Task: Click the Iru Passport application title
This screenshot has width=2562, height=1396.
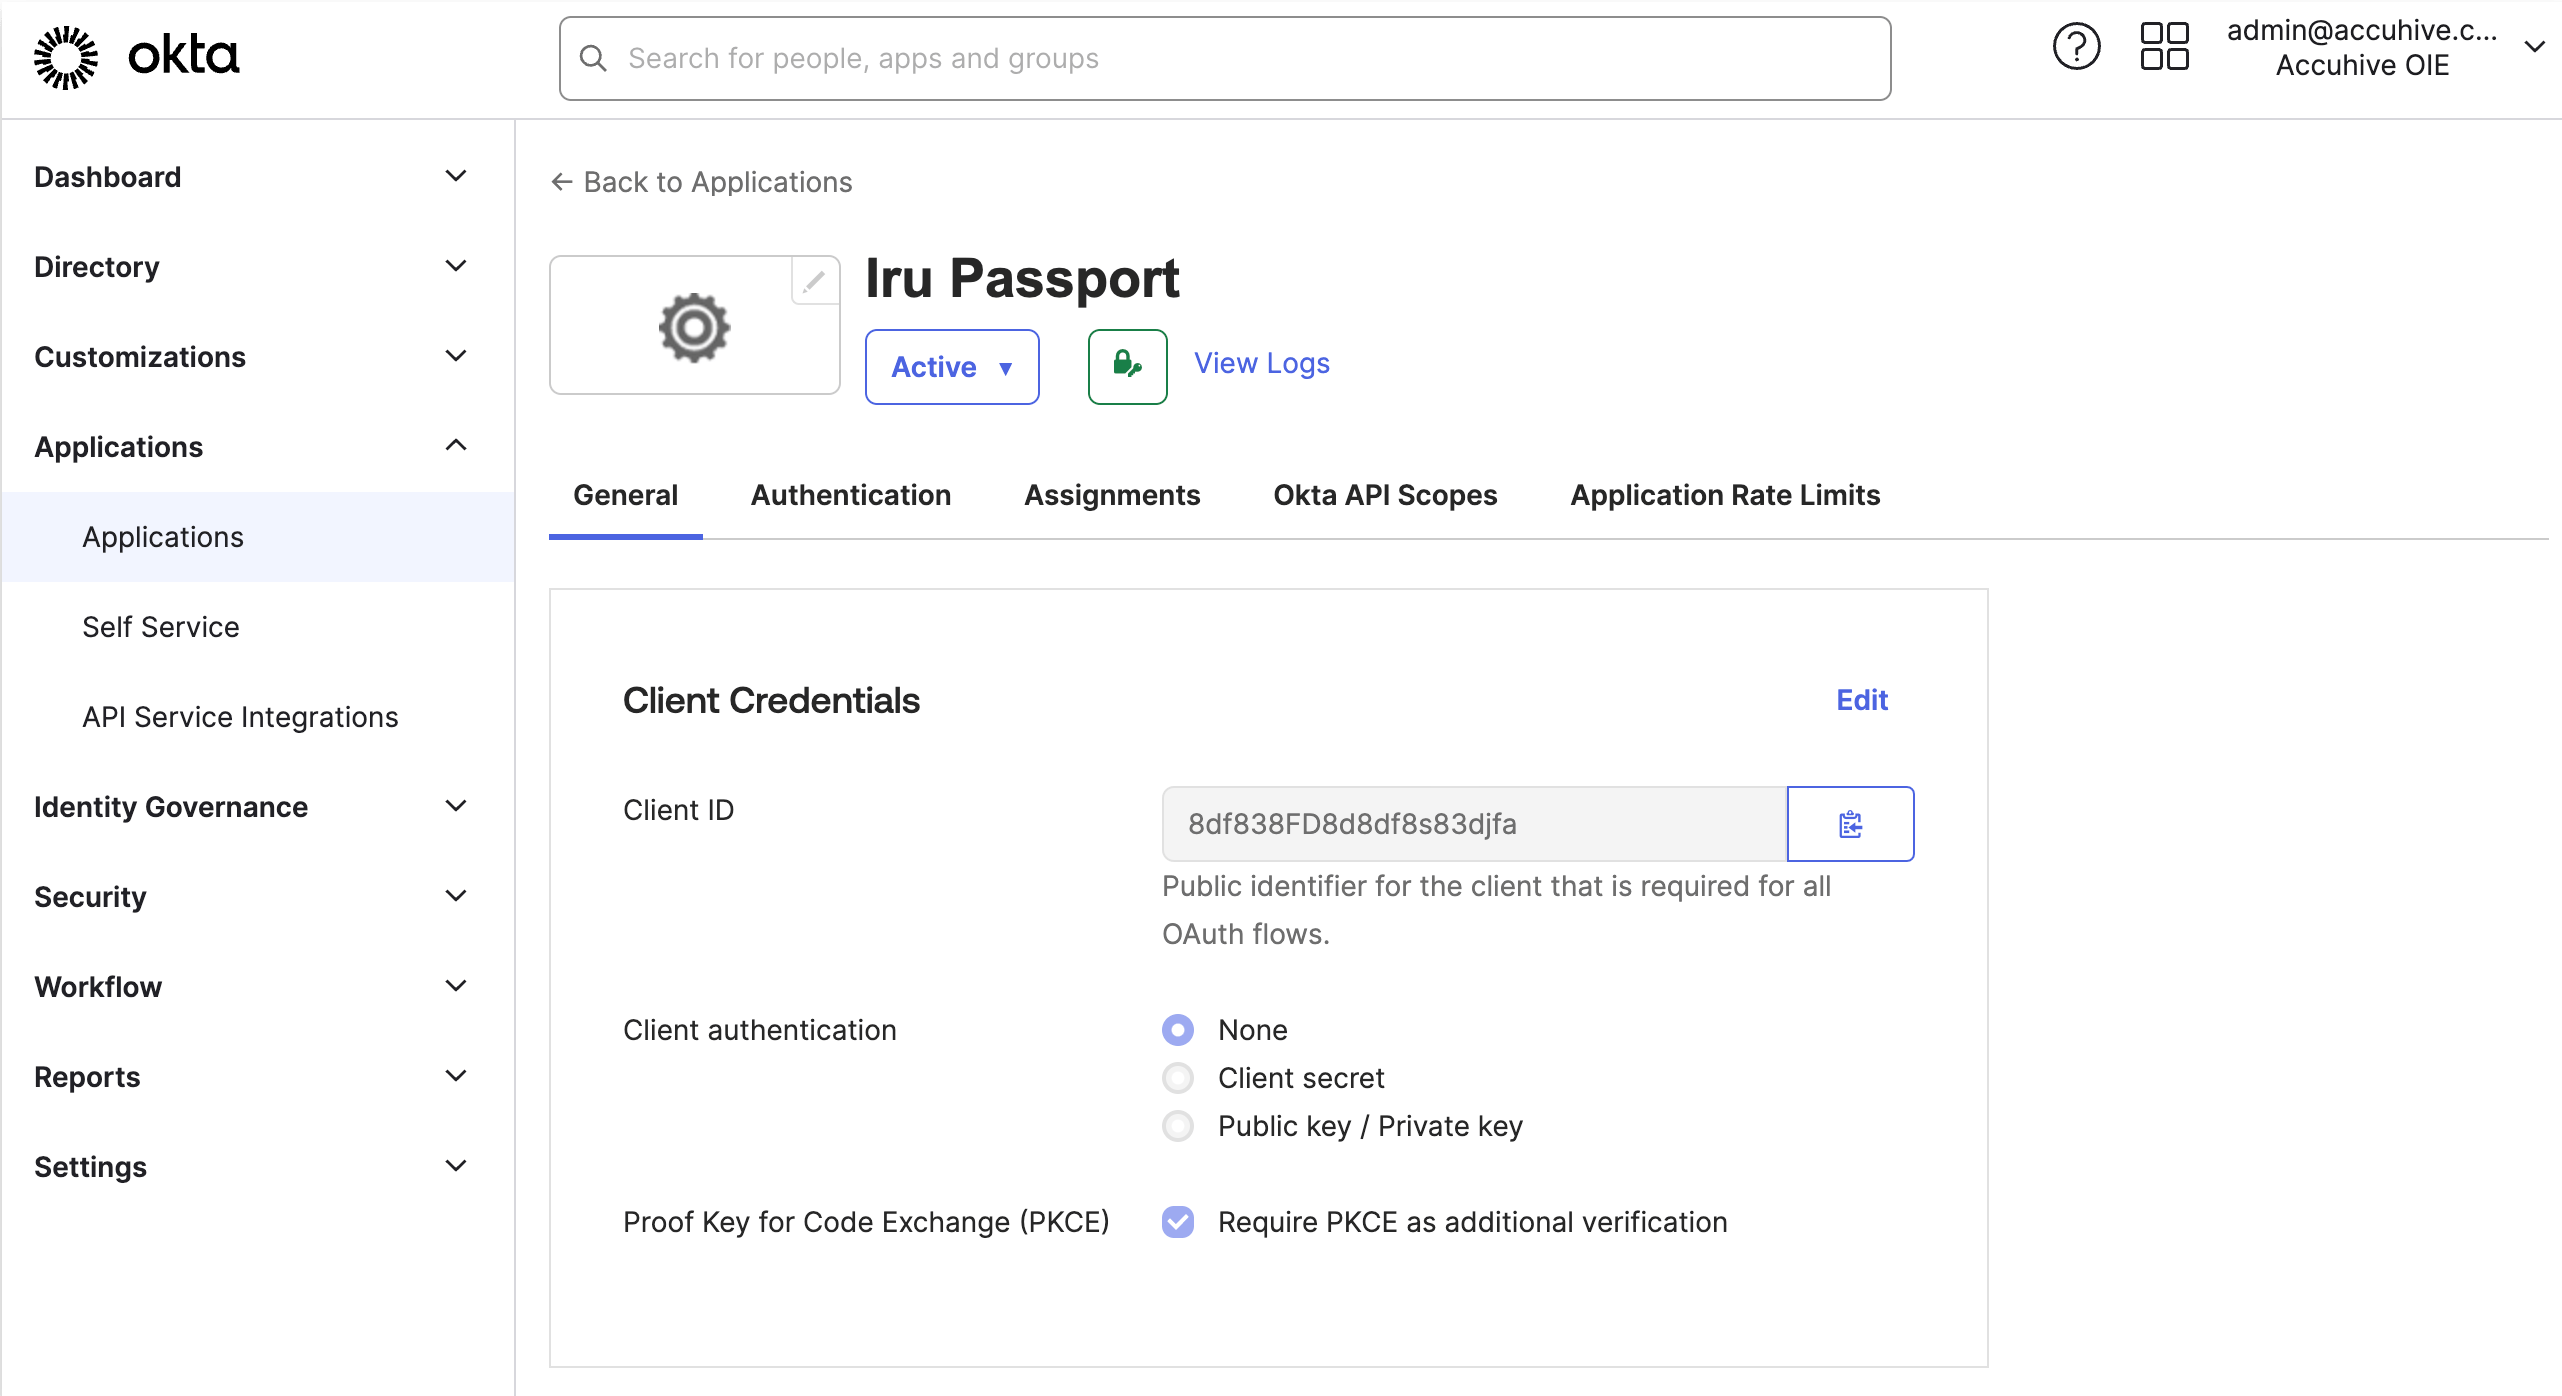Action: tap(1022, 277)
